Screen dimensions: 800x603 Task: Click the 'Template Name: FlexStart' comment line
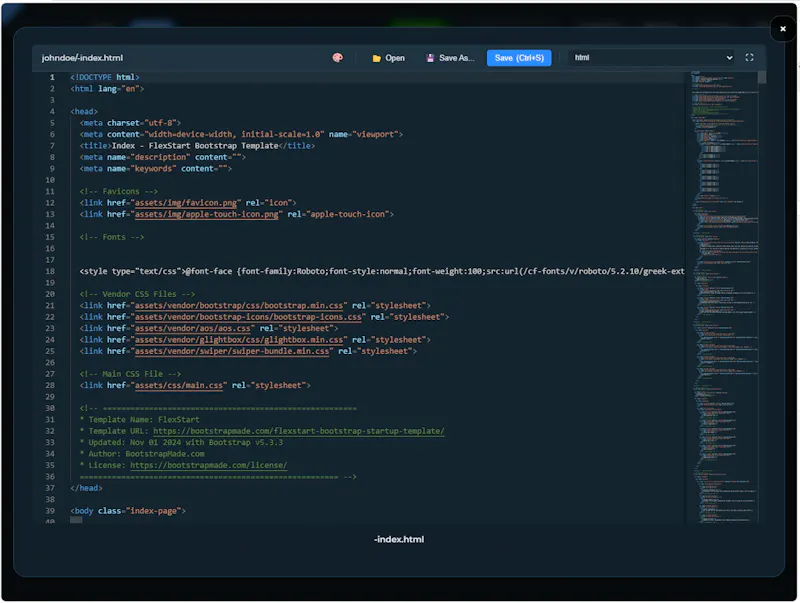(x=139, y=420)
